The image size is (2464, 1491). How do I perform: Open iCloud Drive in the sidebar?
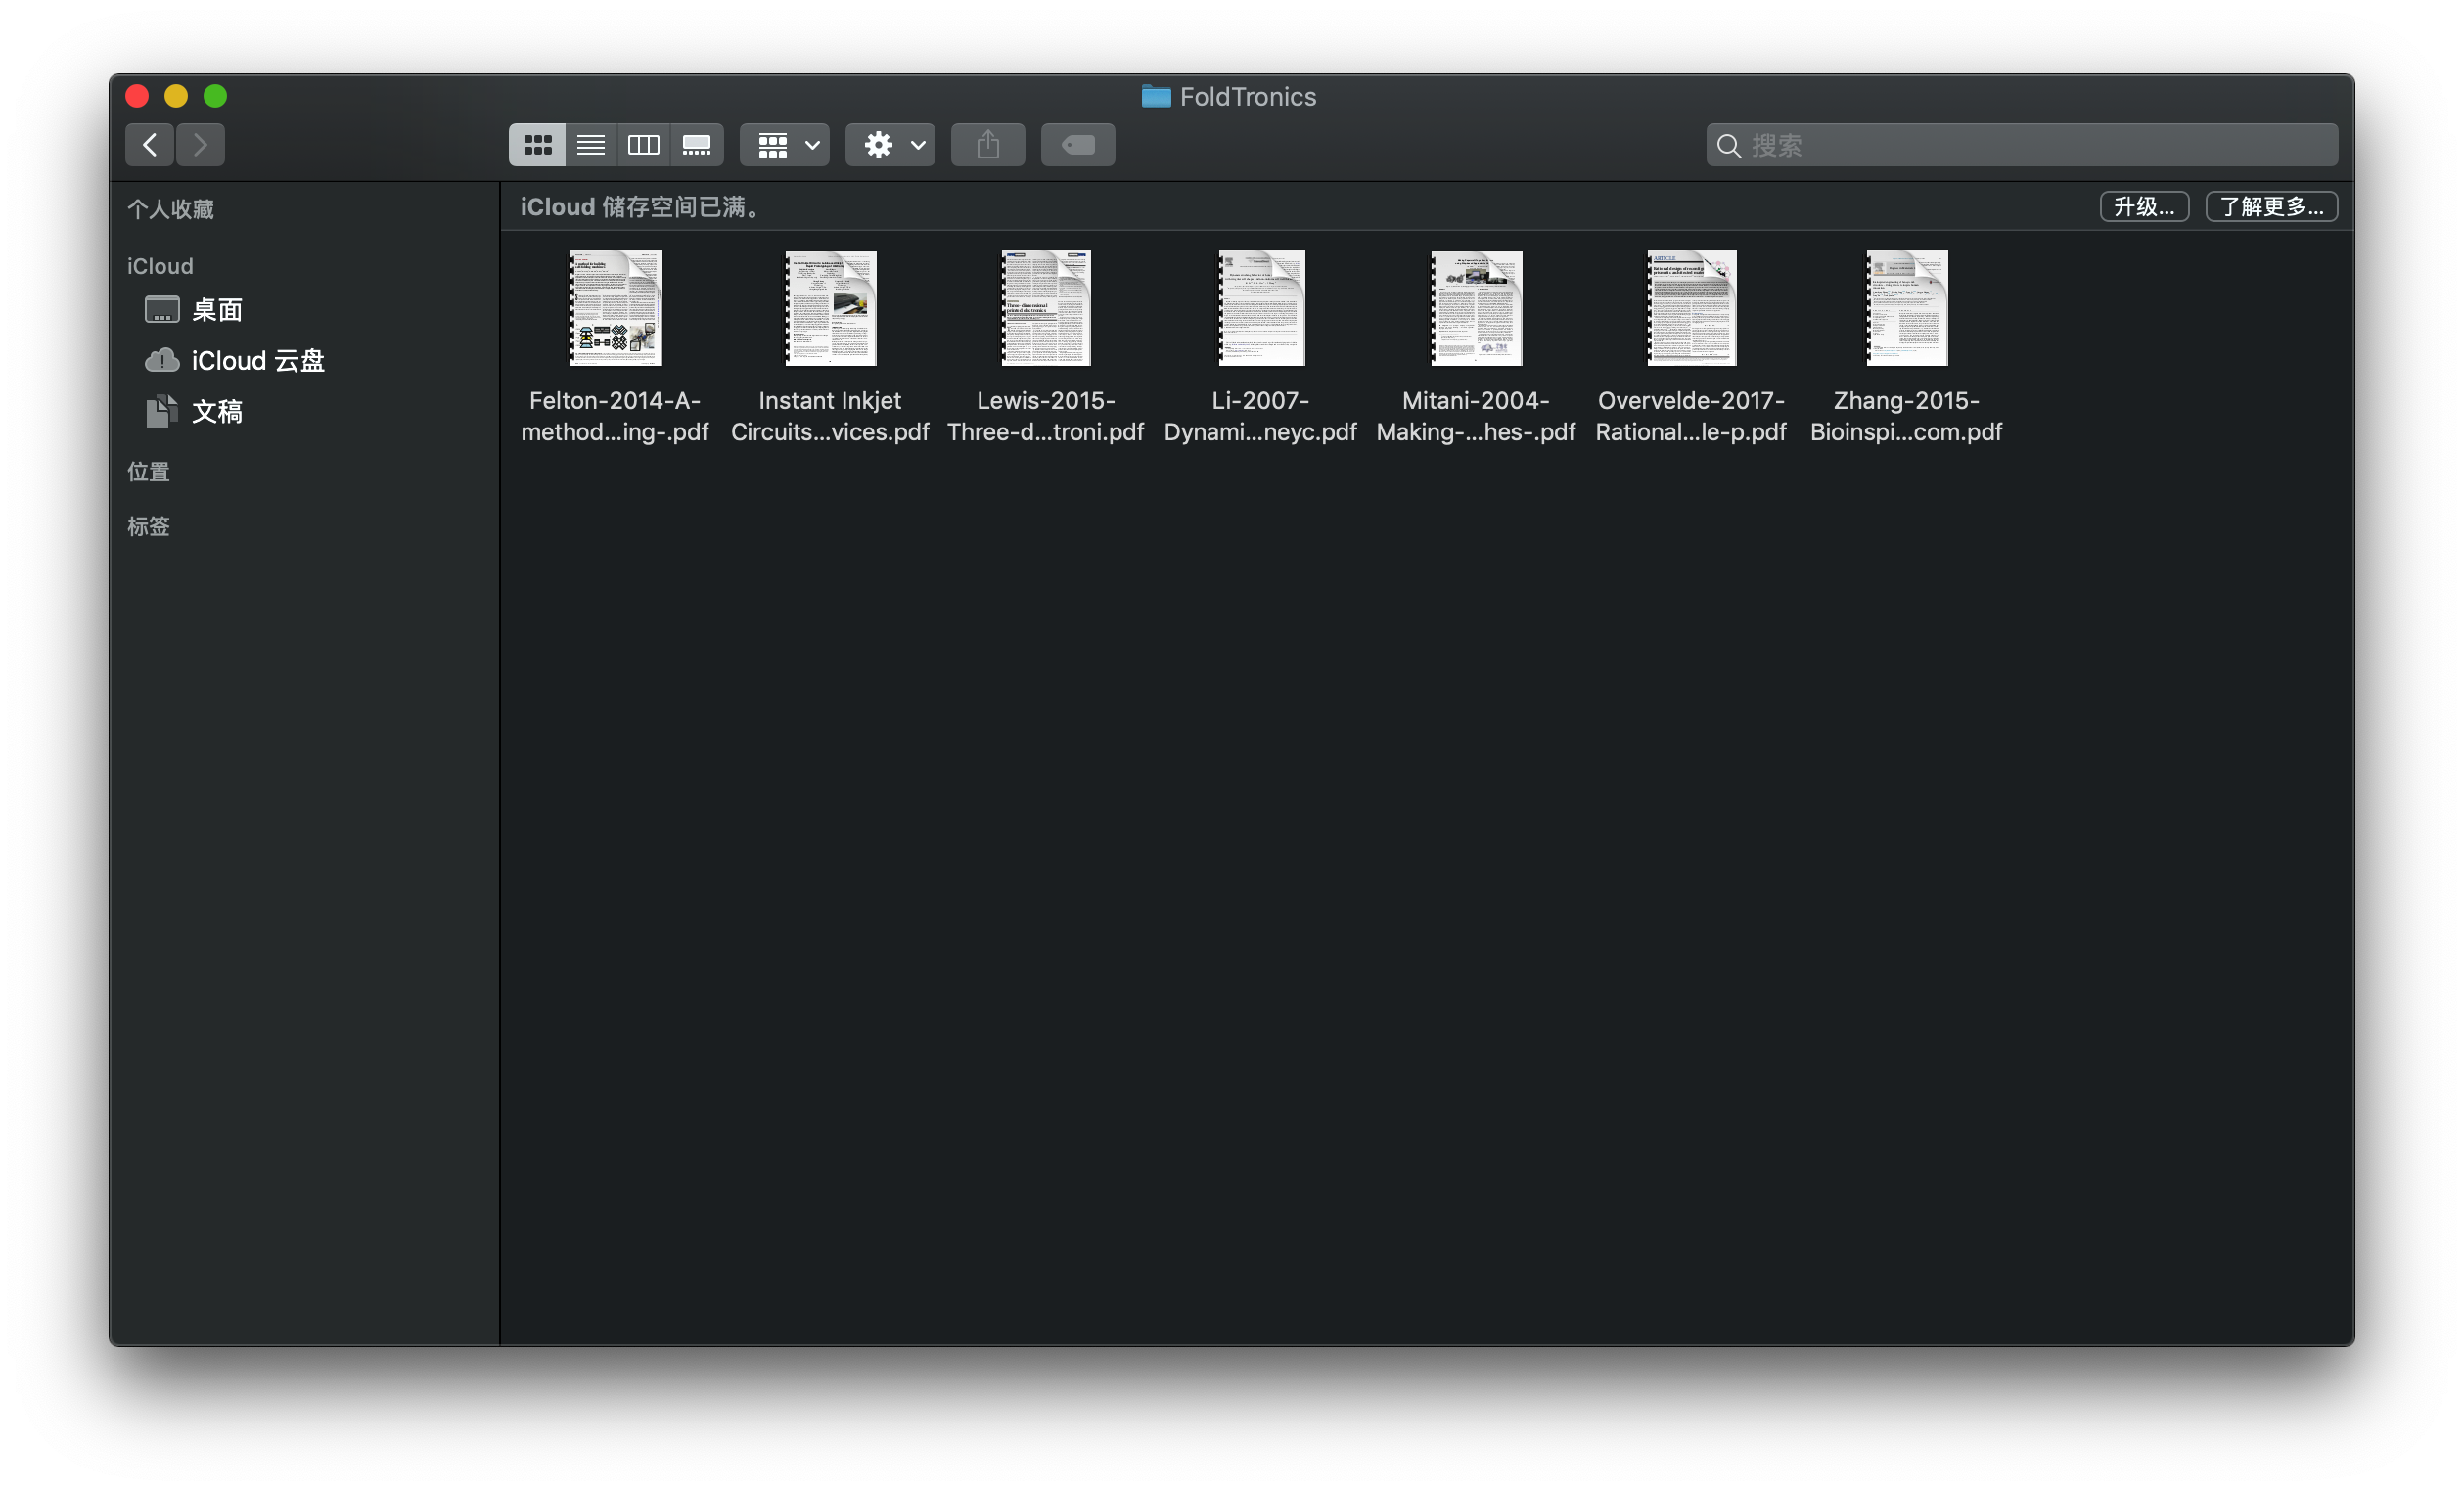(x=257, y=361)
